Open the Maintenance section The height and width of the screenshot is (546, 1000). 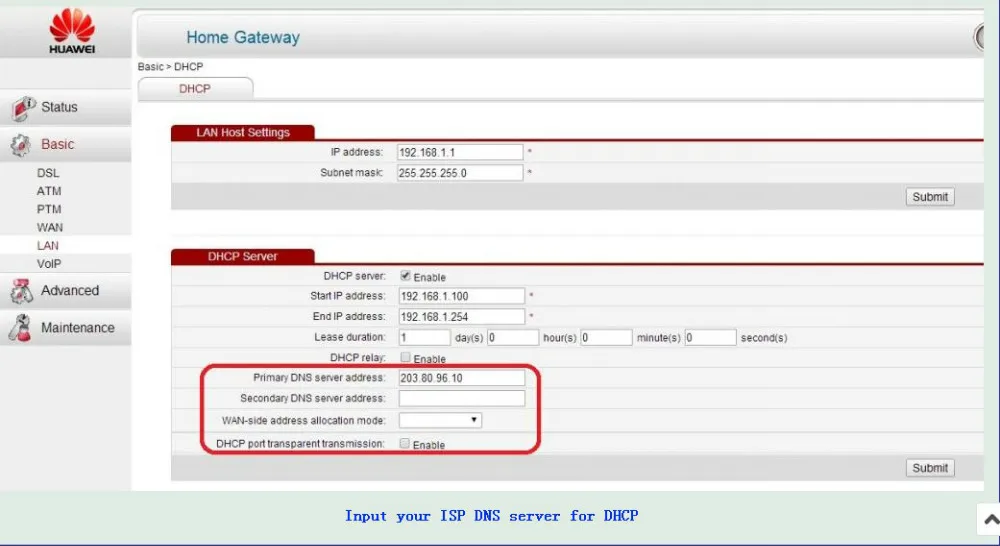pyautogui.click(x=66, y=327)
